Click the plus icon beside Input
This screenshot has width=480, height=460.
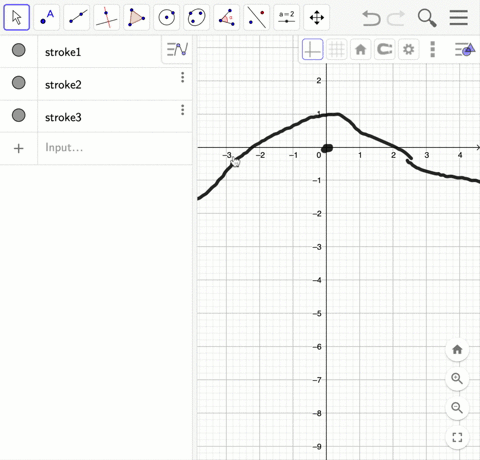point(19,148)
